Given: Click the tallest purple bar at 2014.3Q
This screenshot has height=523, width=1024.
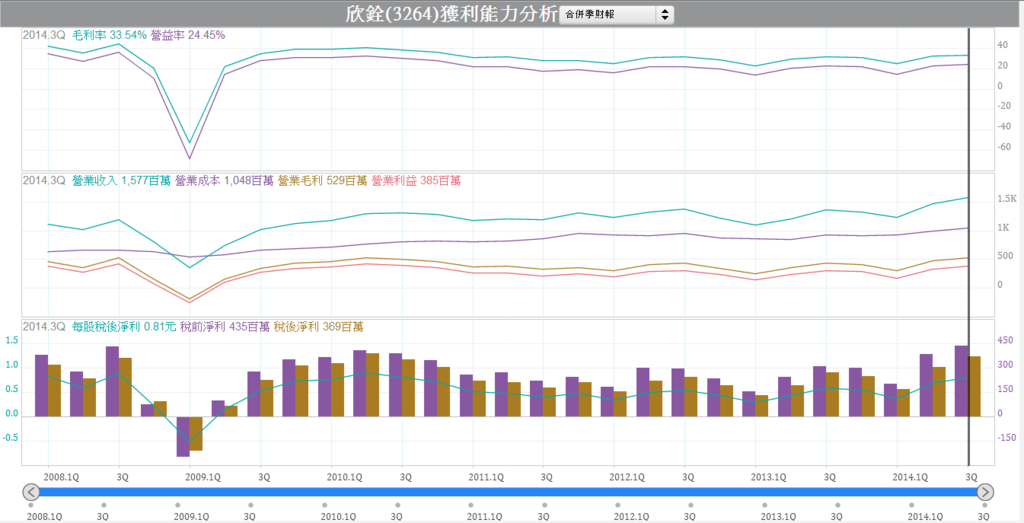Looking at the screenshot, I should [961, 381].
